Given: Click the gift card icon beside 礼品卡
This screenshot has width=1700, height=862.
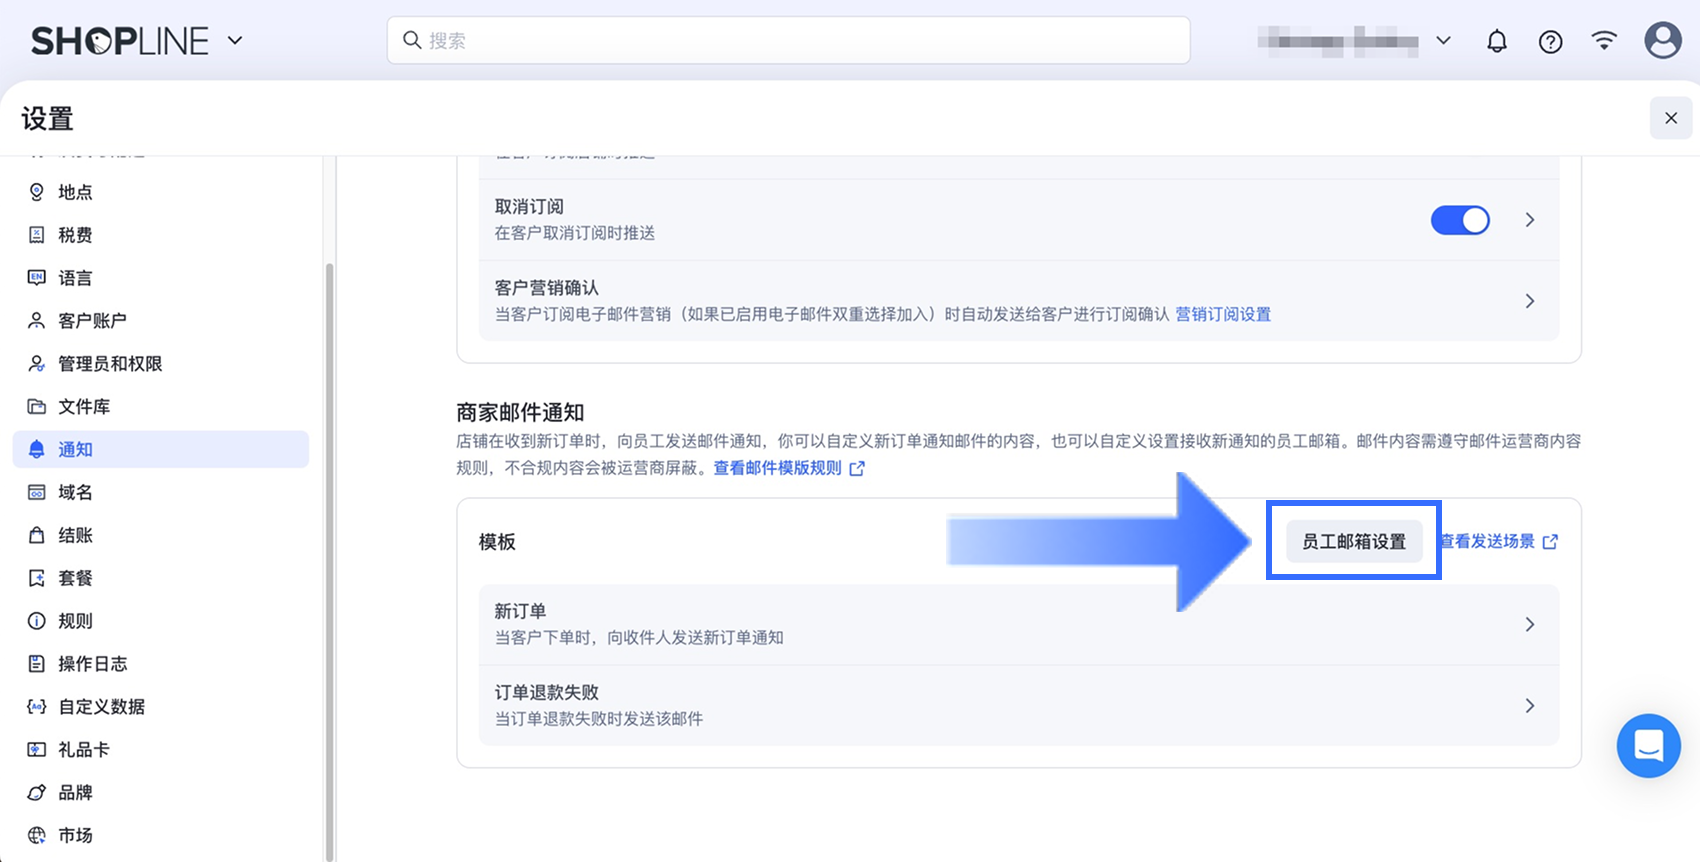Looking at the screenshot, I should [37, 750].
